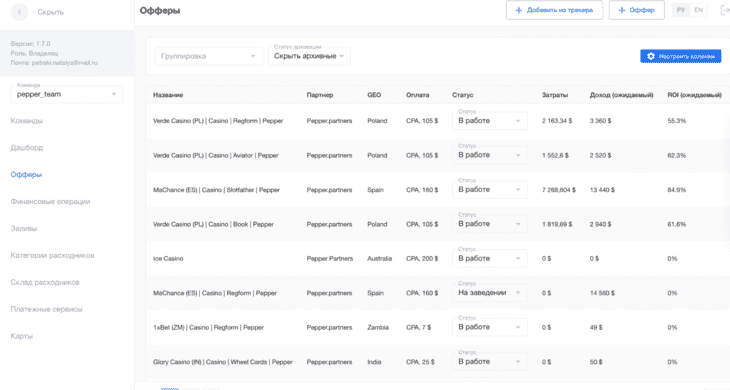730x390 pixels.
Task: Click the logout icon in top right corner
Action: 725,10
